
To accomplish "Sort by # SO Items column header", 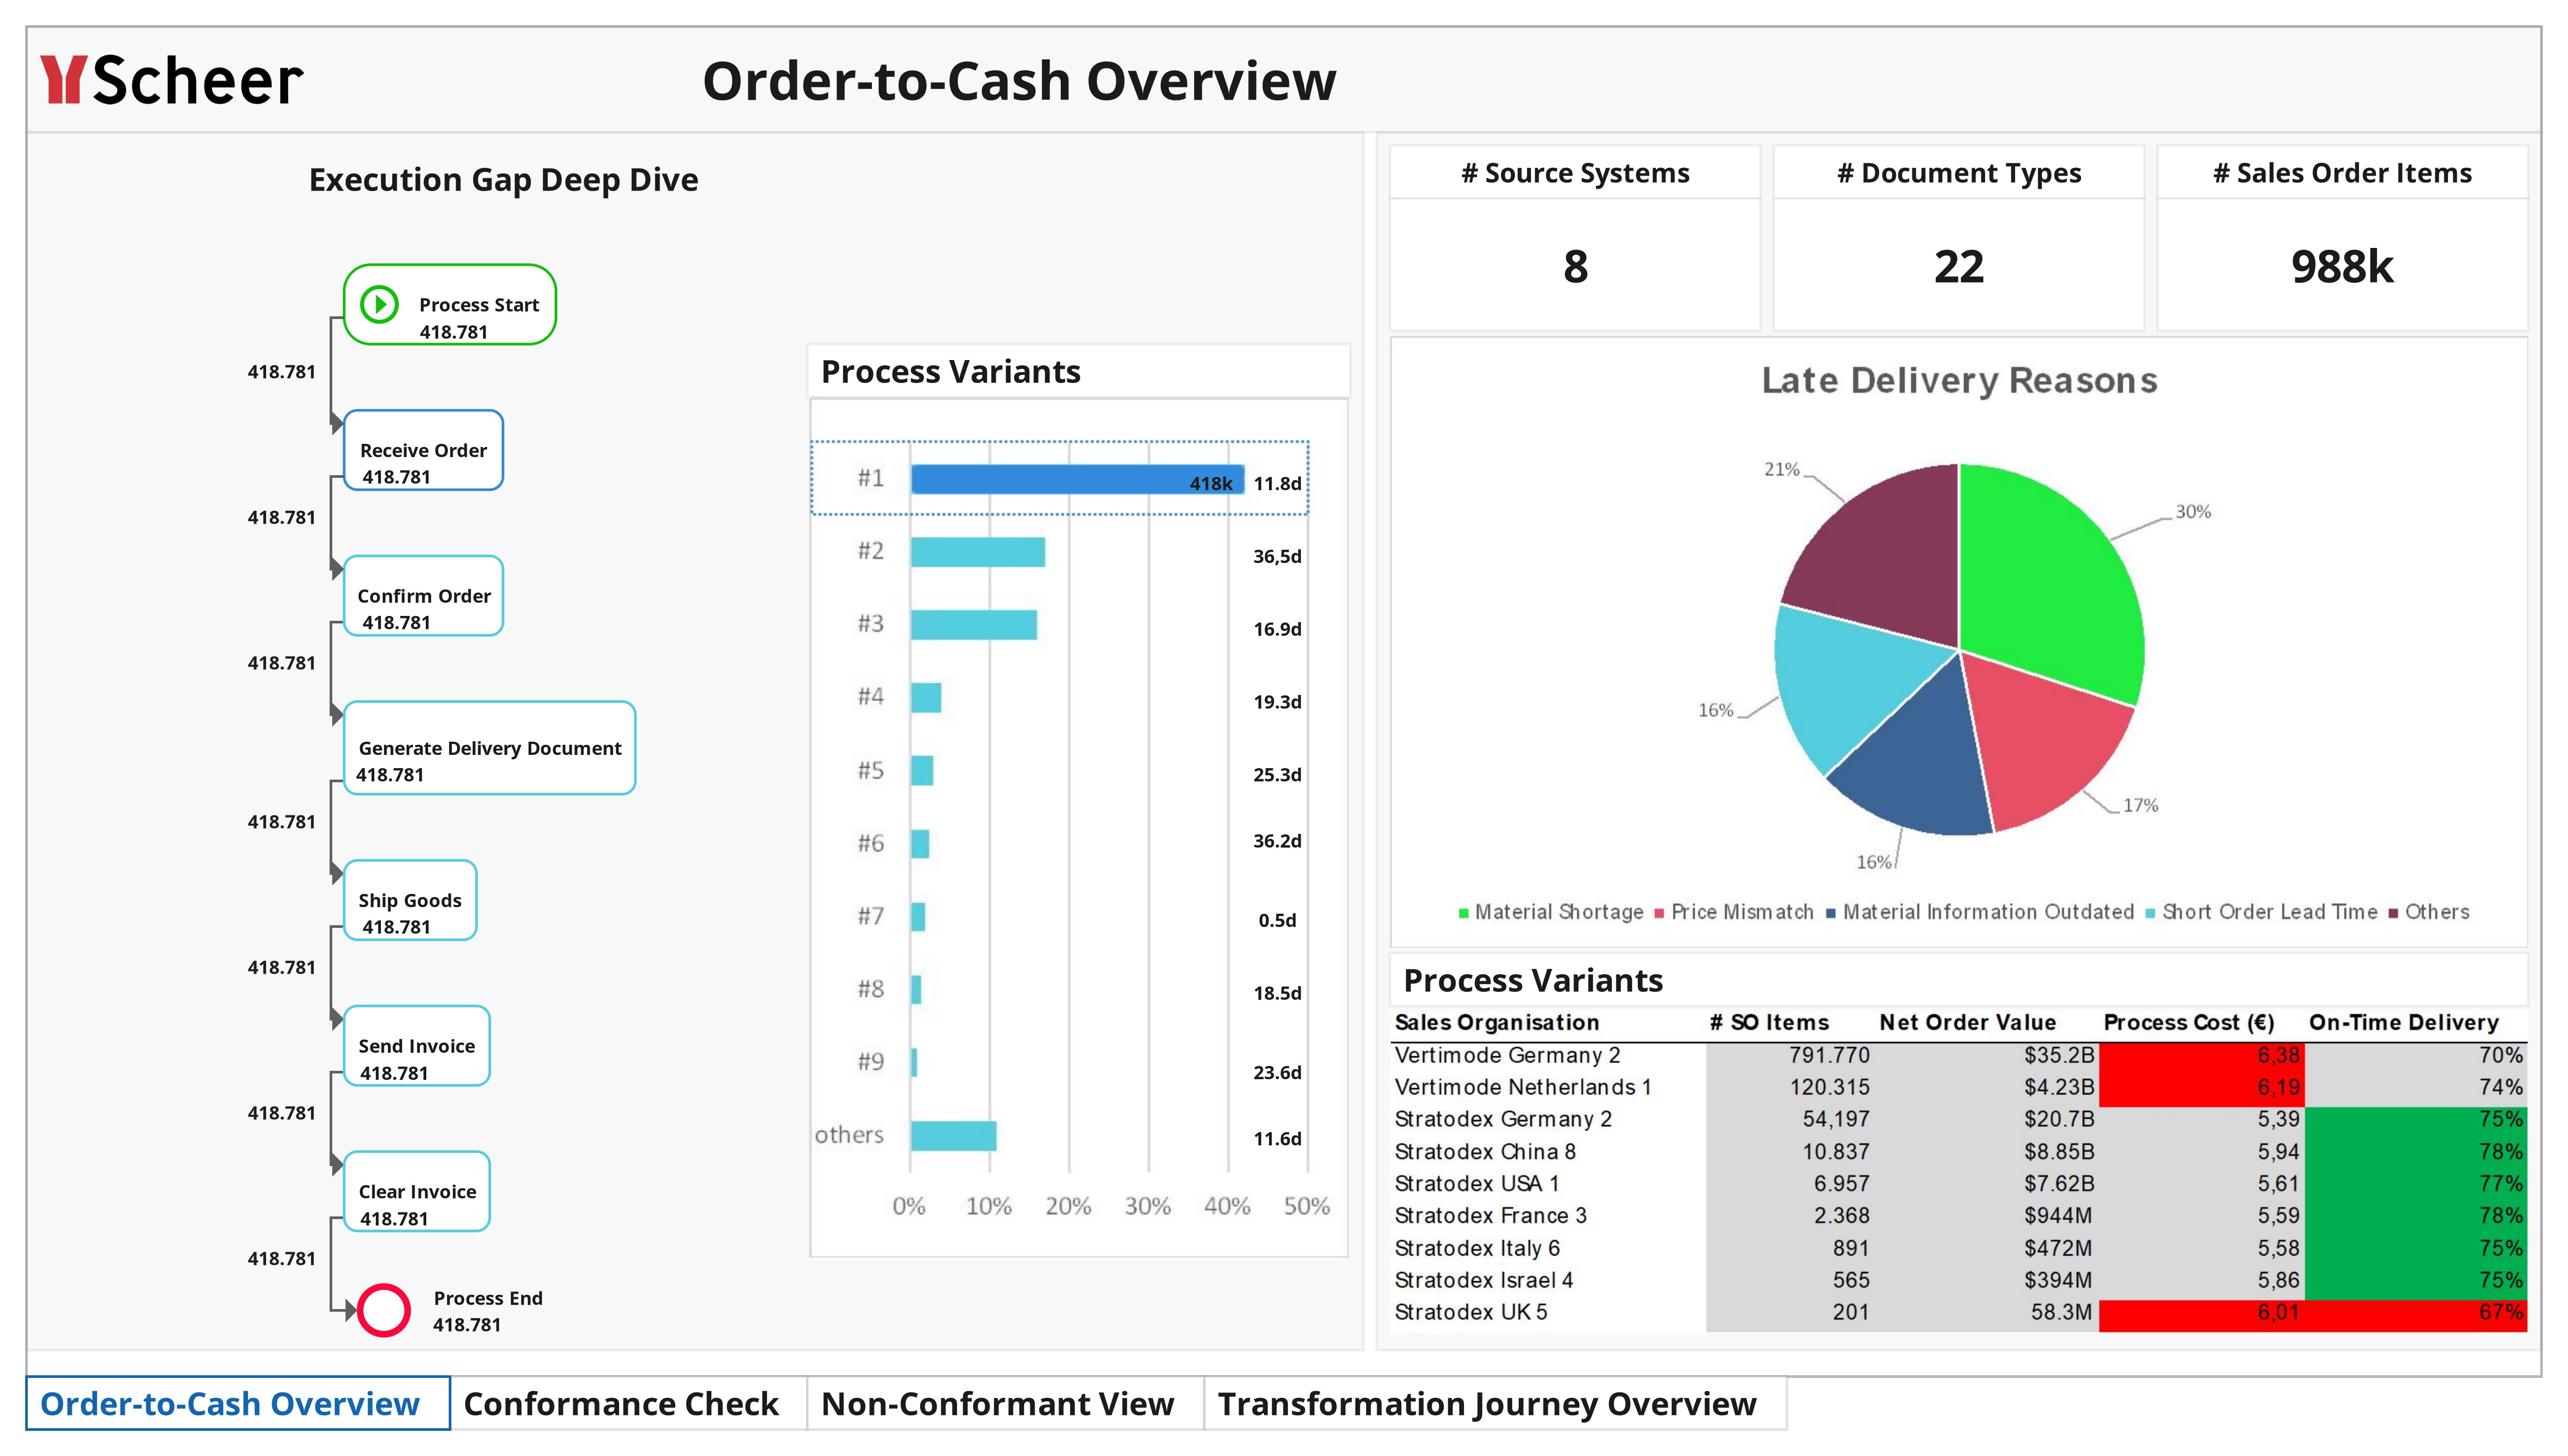I will click(x=1769, y=1023).
